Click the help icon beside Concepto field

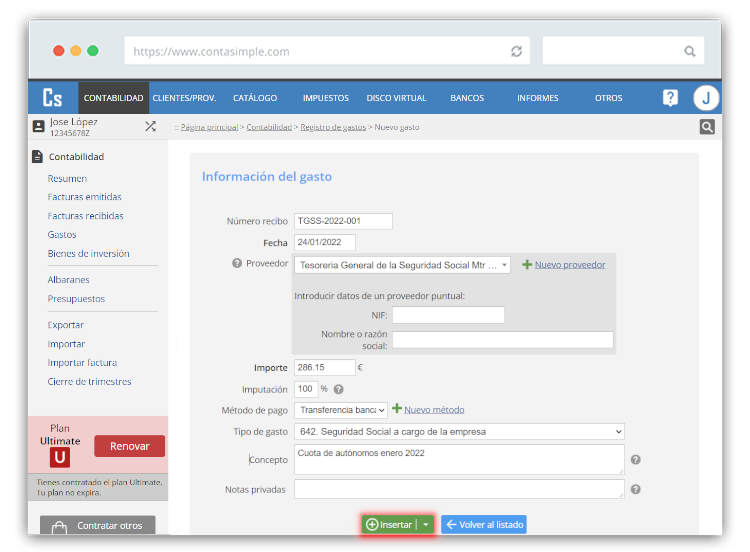(635, 460)
